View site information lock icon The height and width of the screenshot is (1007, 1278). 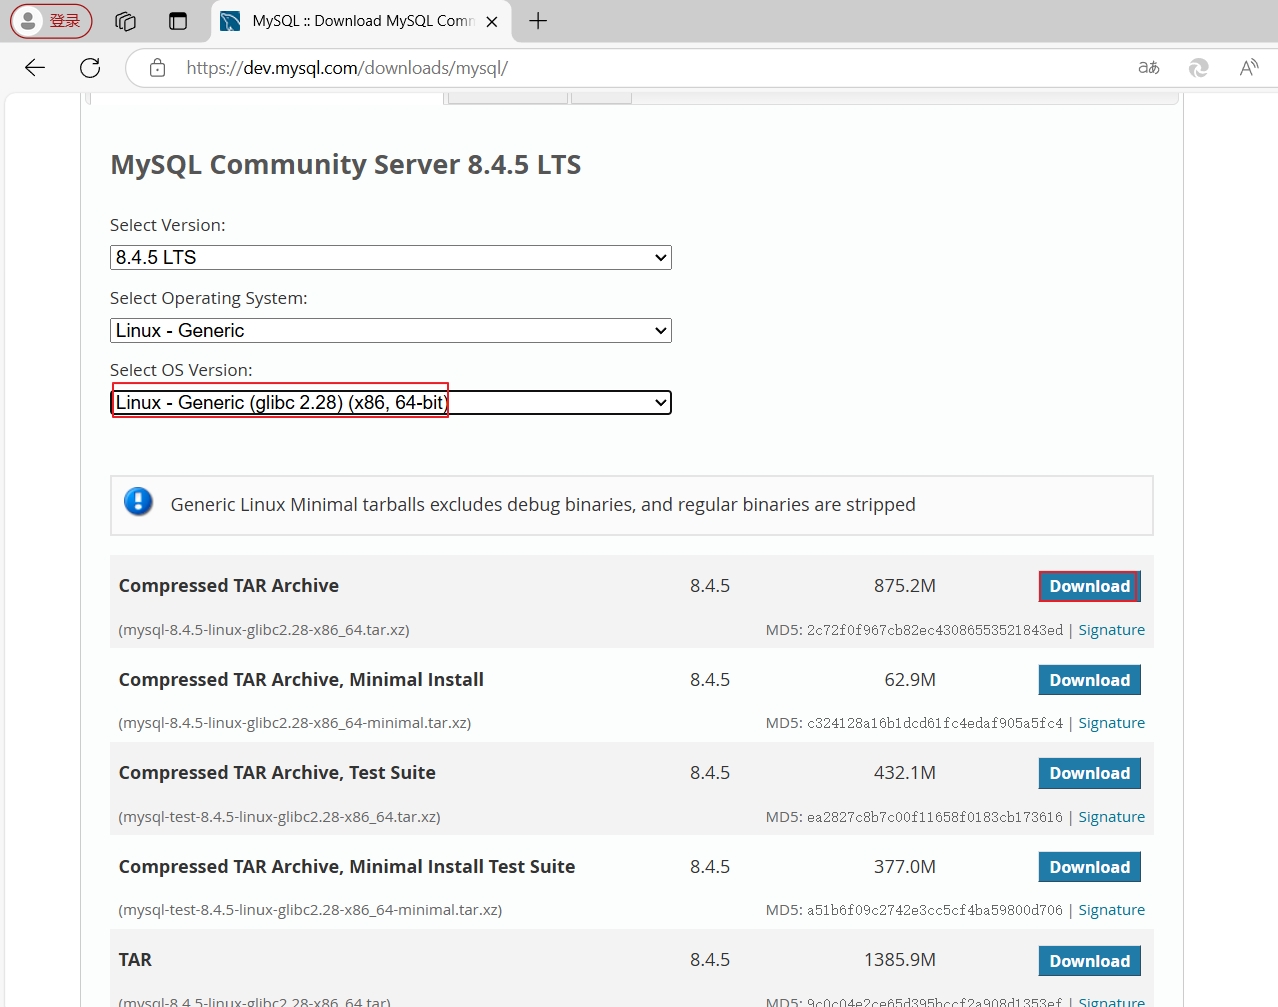157,68
